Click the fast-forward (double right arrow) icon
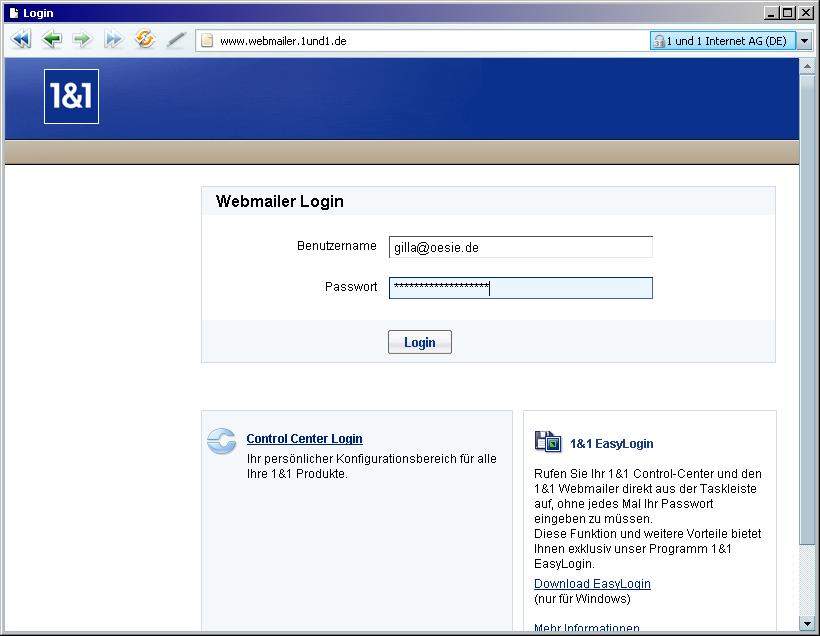This screenshot has height=636, width=820. pos(113,40)
